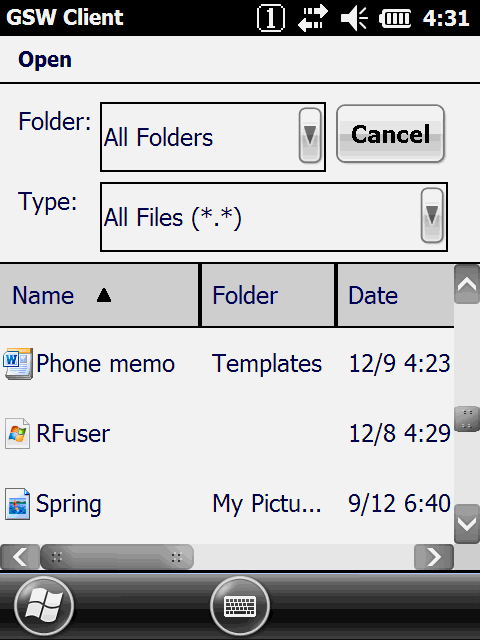Open the All Files (*.*) combo box
Screen dimensions: 480x640
click(274, 217)
